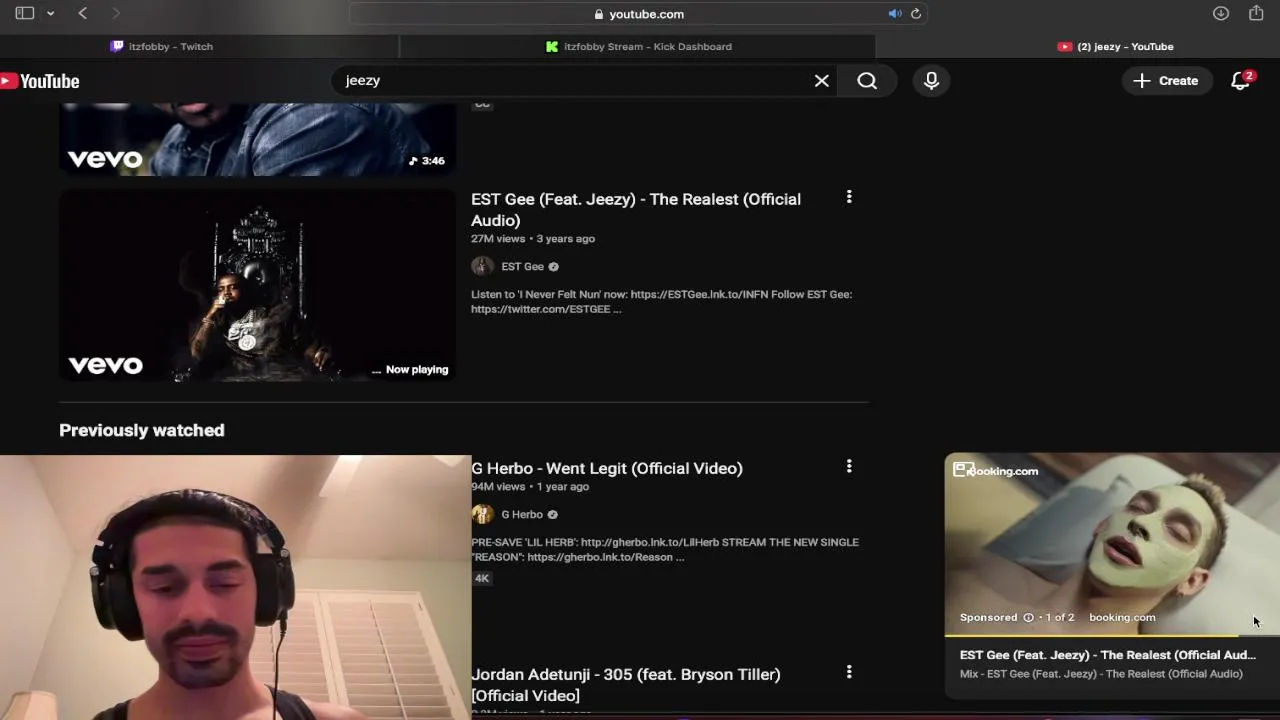
Task: Open the YouTube home logo
Action: 40,81
